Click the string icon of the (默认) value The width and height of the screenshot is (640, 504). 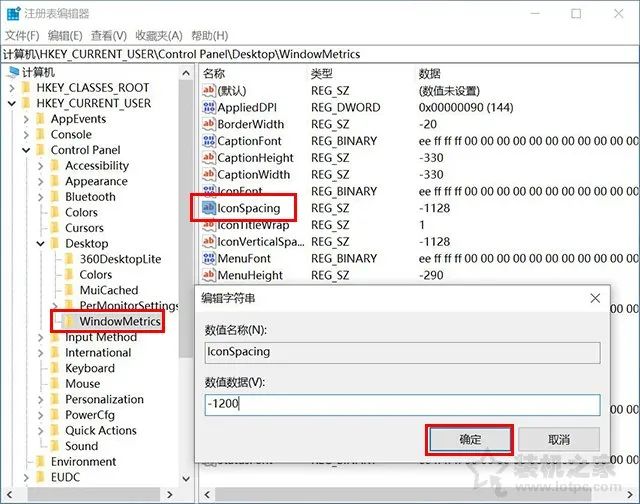pos(209,90)
